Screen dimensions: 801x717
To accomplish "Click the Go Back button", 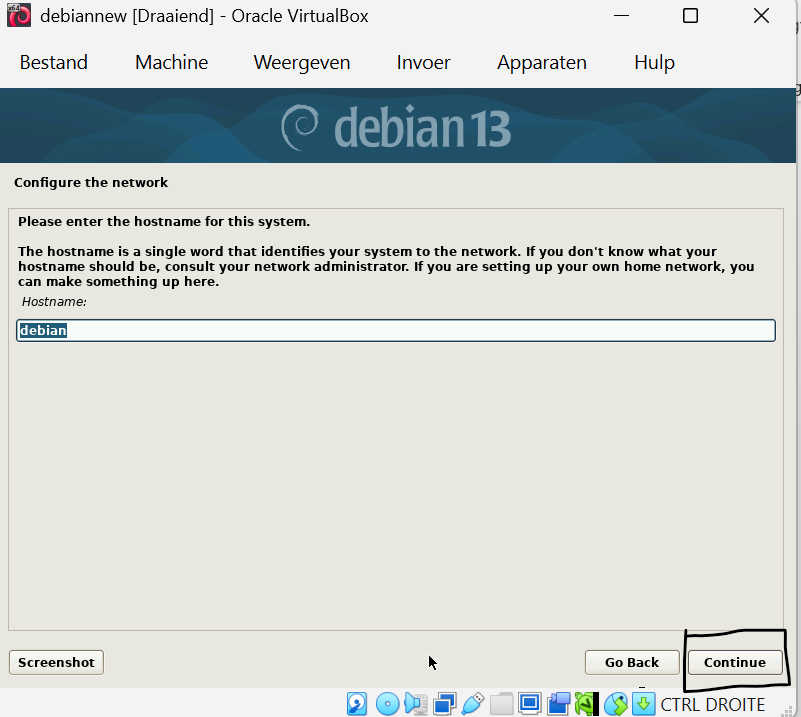I will click(x=632, y=662).
